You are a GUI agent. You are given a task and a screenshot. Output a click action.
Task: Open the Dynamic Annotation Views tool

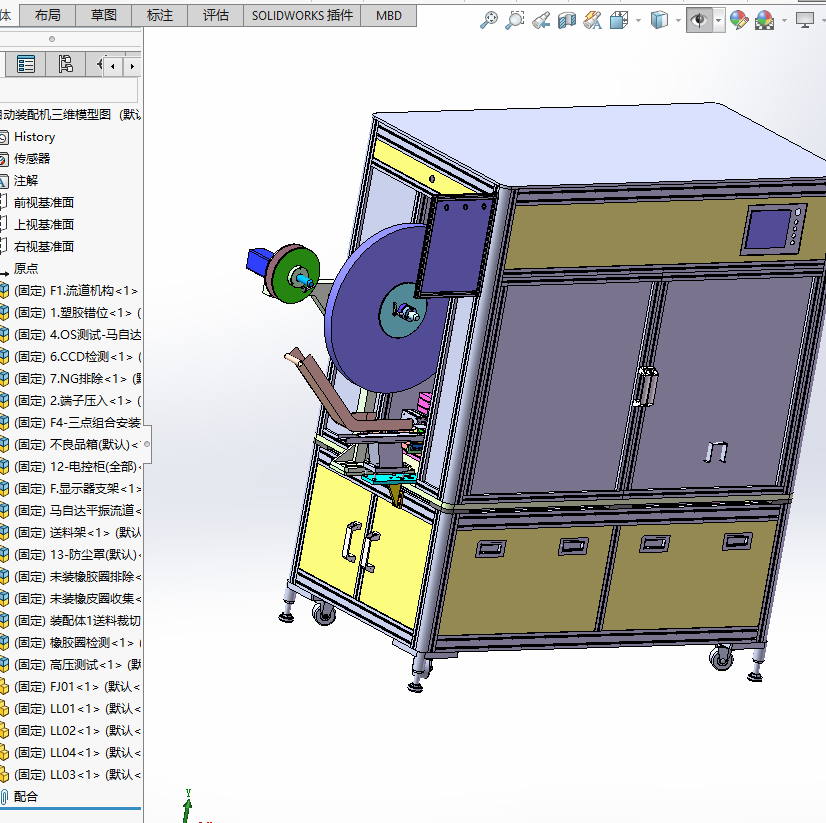[x=593, y=20]
